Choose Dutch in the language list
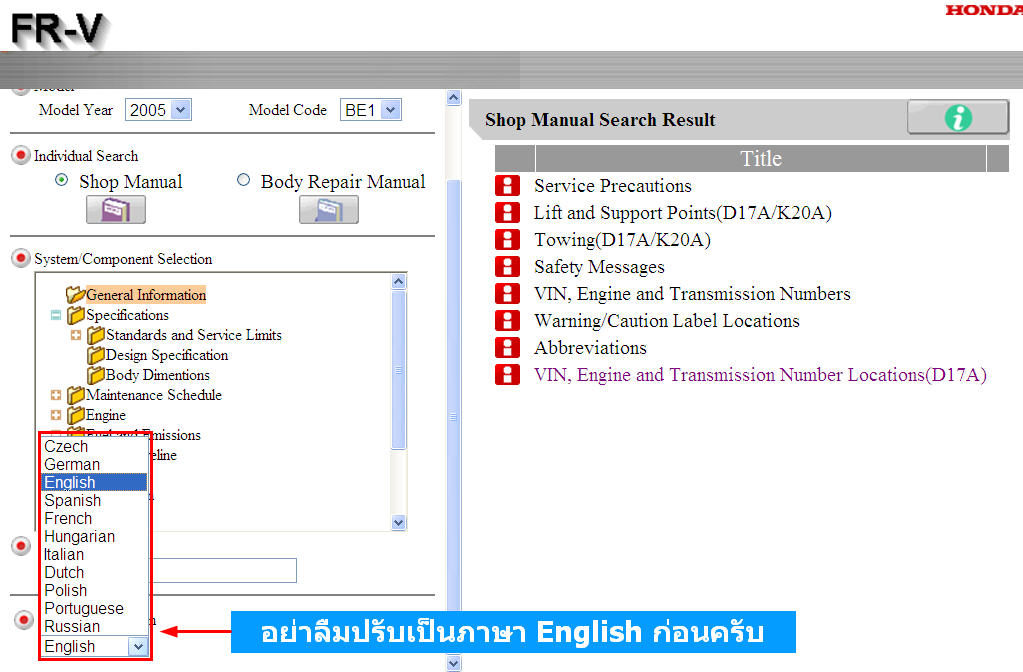This screenshot has width=1023, height=672. [94, 572]
